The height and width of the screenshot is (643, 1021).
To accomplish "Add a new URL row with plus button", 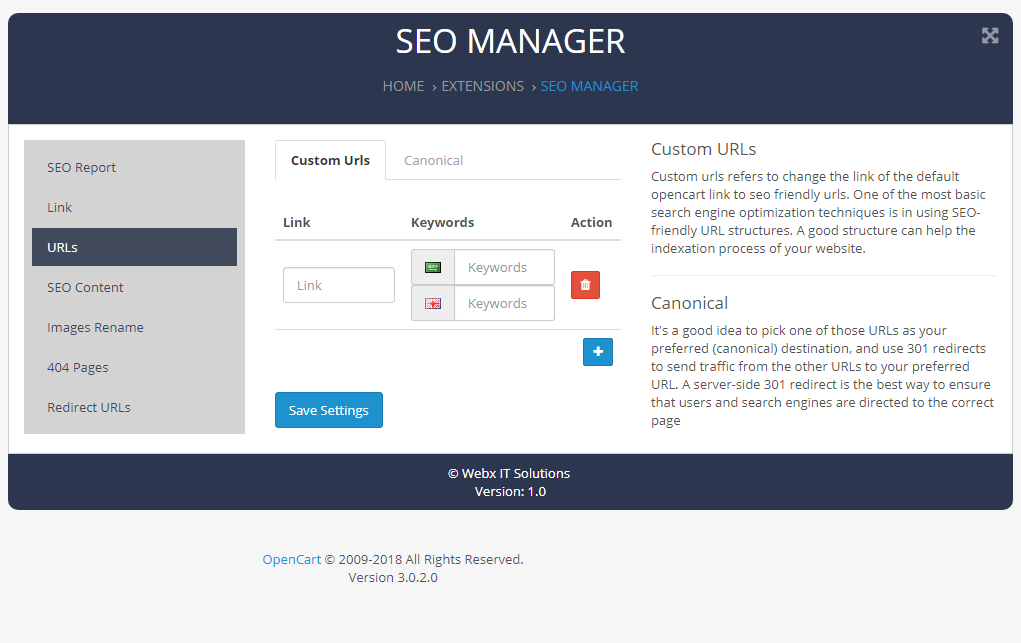I will tap(597, 352).
